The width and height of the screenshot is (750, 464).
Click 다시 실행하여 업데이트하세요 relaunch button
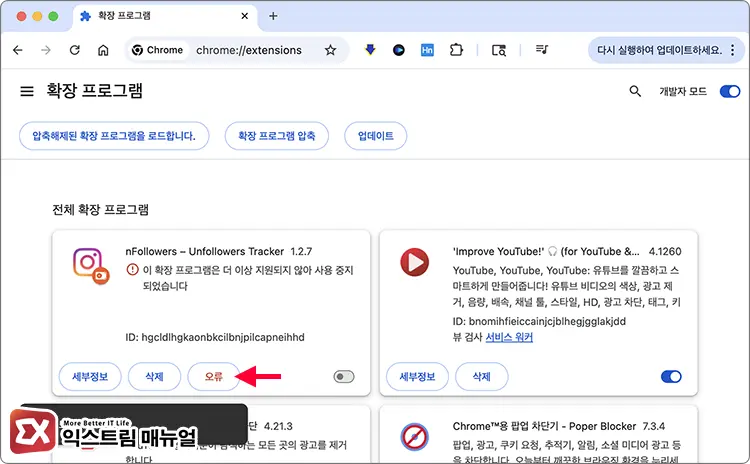[660, 50]
